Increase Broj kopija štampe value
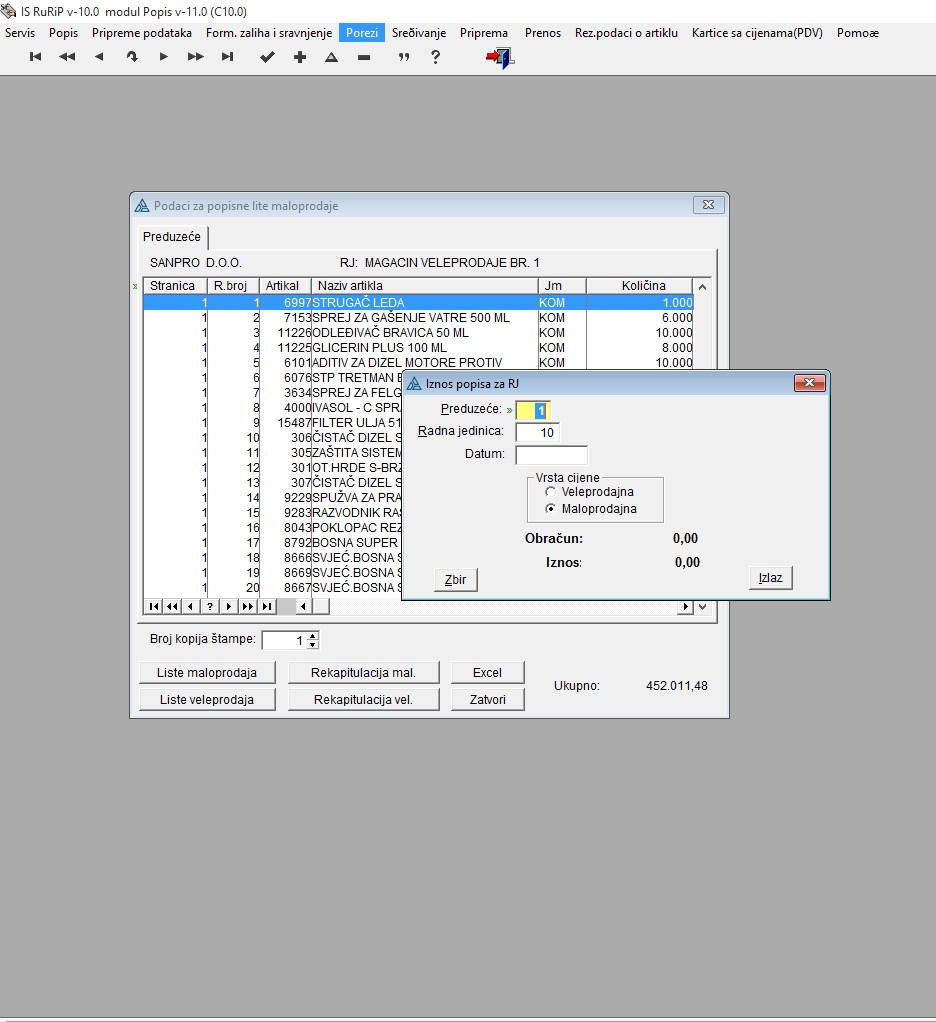The height and width of the screenshot is (1022, 936). coord(313,636)
